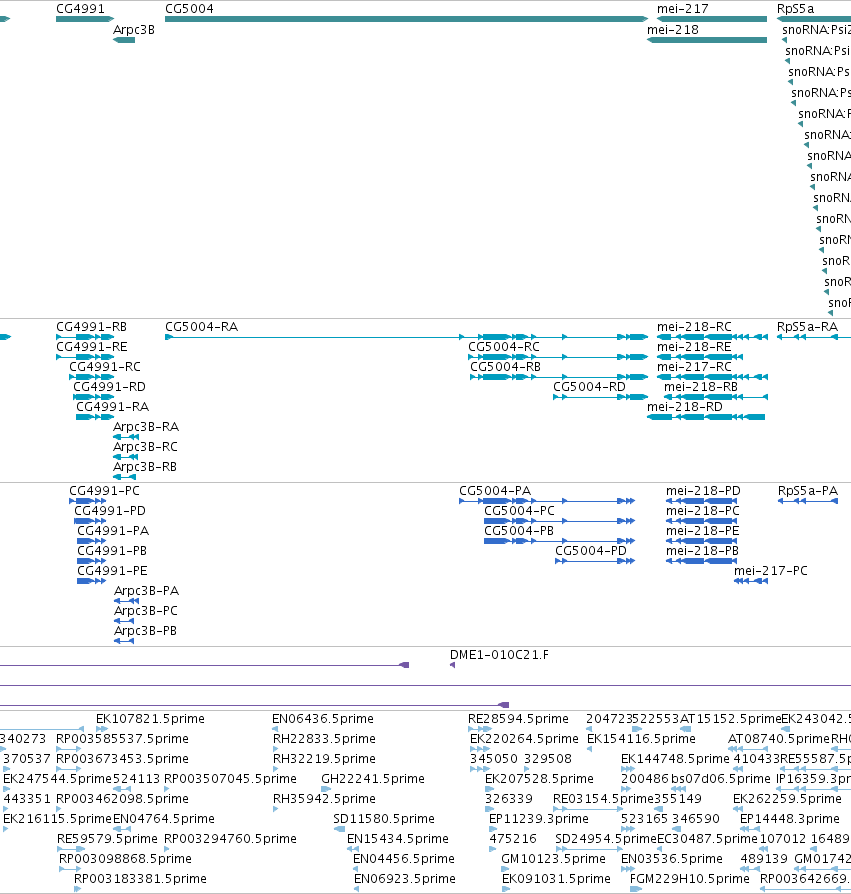Open protein CG5004-PB
The width and height of the screenshot is (851, 894).
(519, 531)
